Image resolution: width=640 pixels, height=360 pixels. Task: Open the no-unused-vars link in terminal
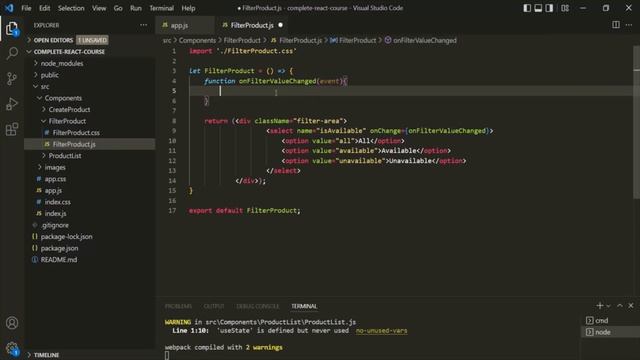381,331
